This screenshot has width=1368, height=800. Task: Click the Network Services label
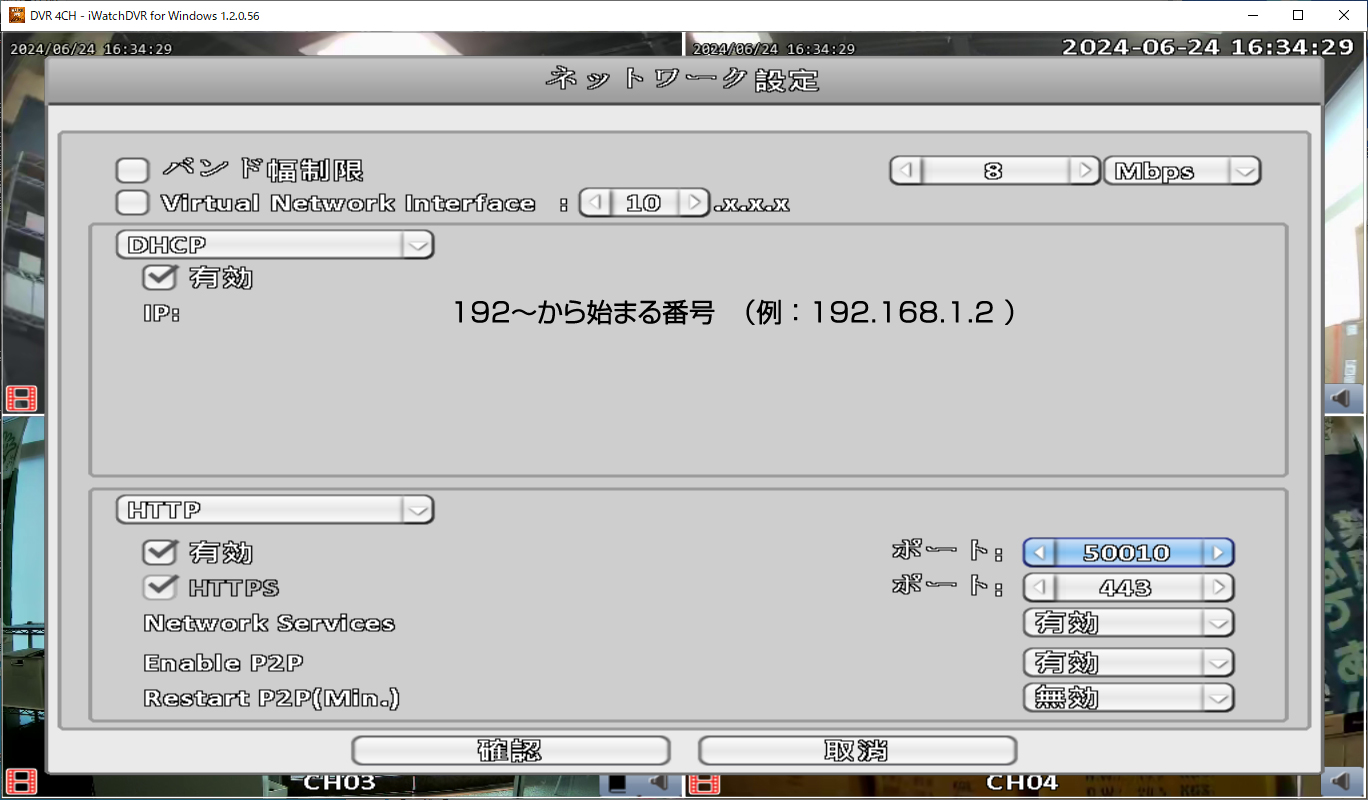point(269,623)
